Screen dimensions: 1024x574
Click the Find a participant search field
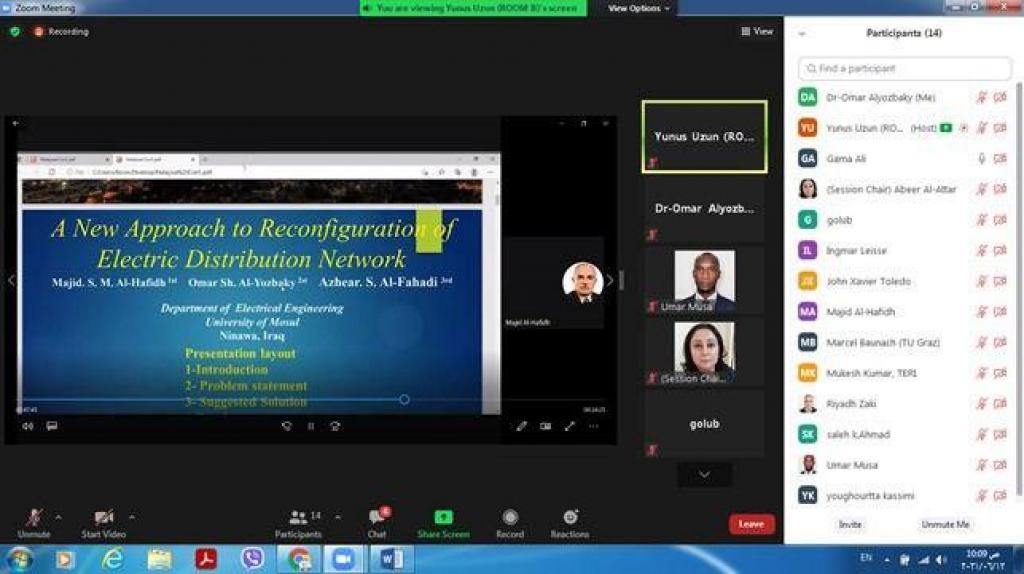(x=905, y=69)
